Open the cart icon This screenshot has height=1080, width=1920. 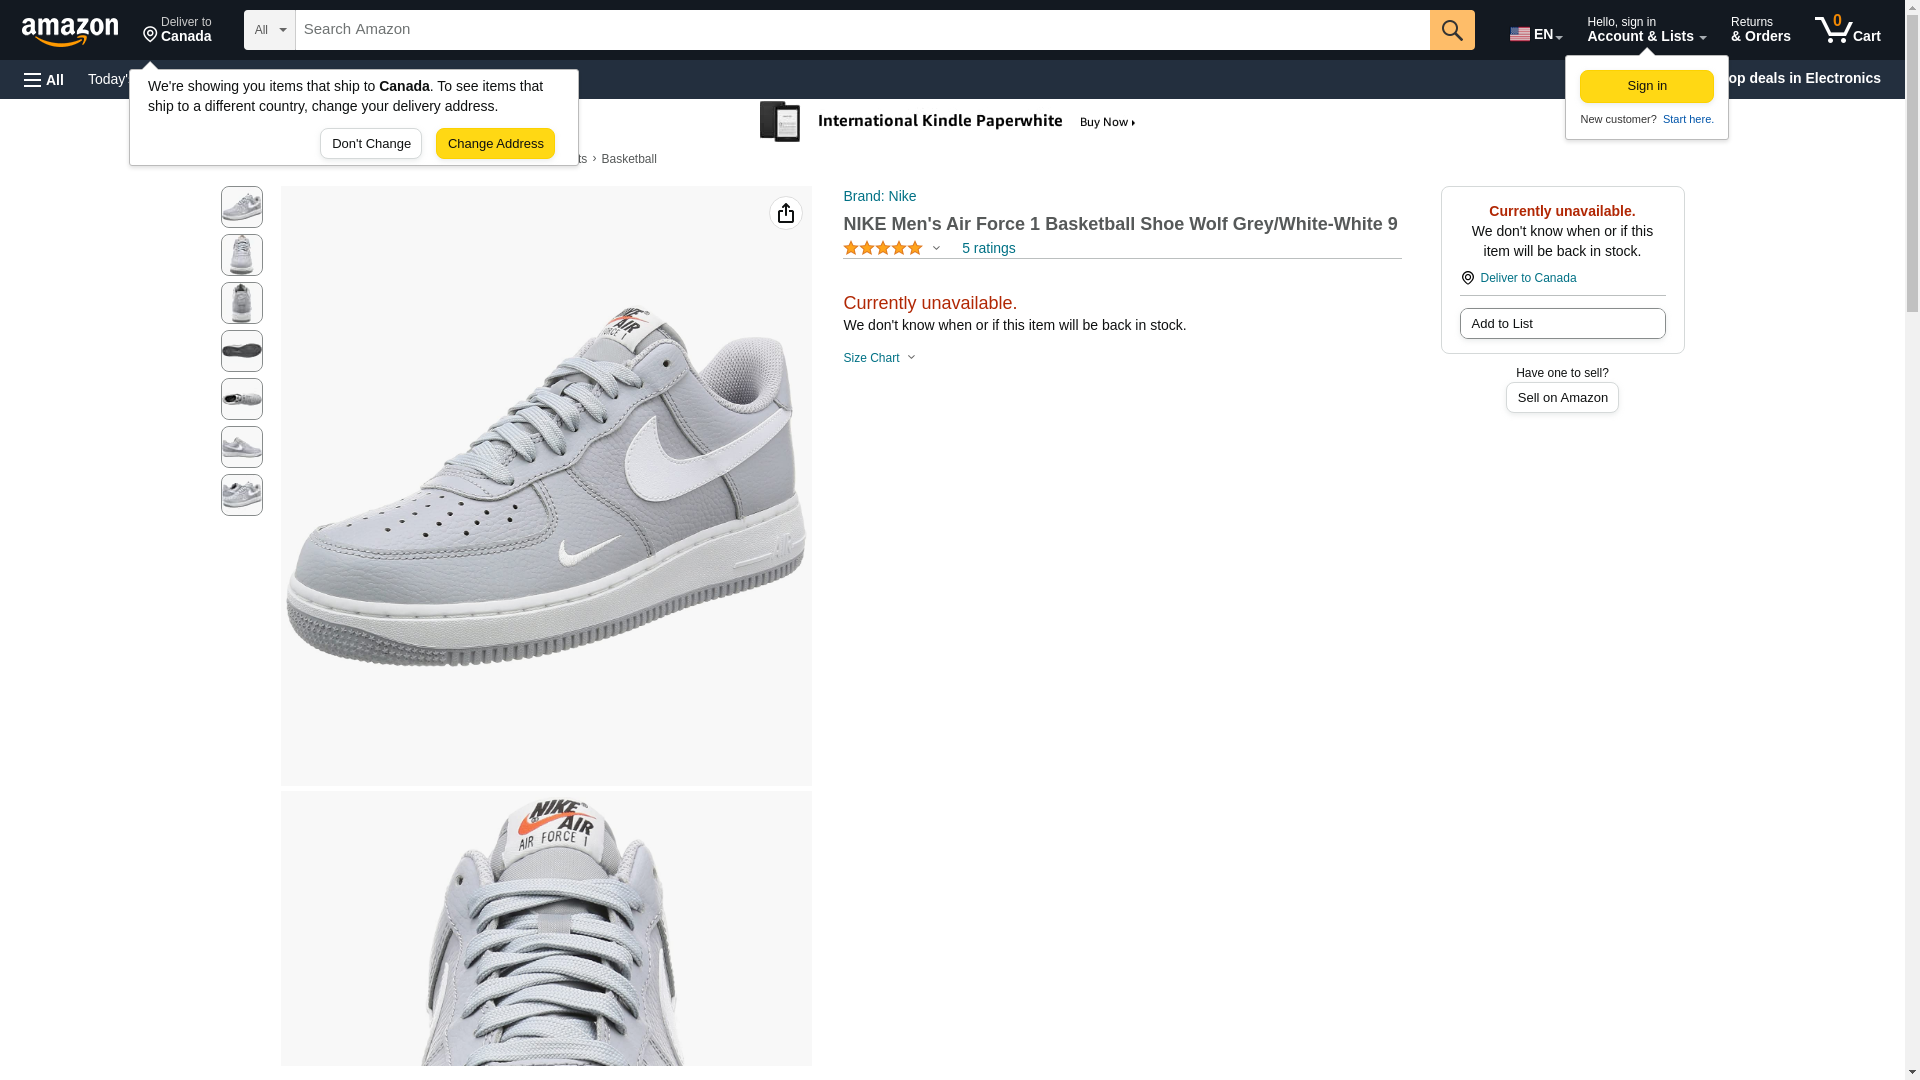(x=1847, y=30)
